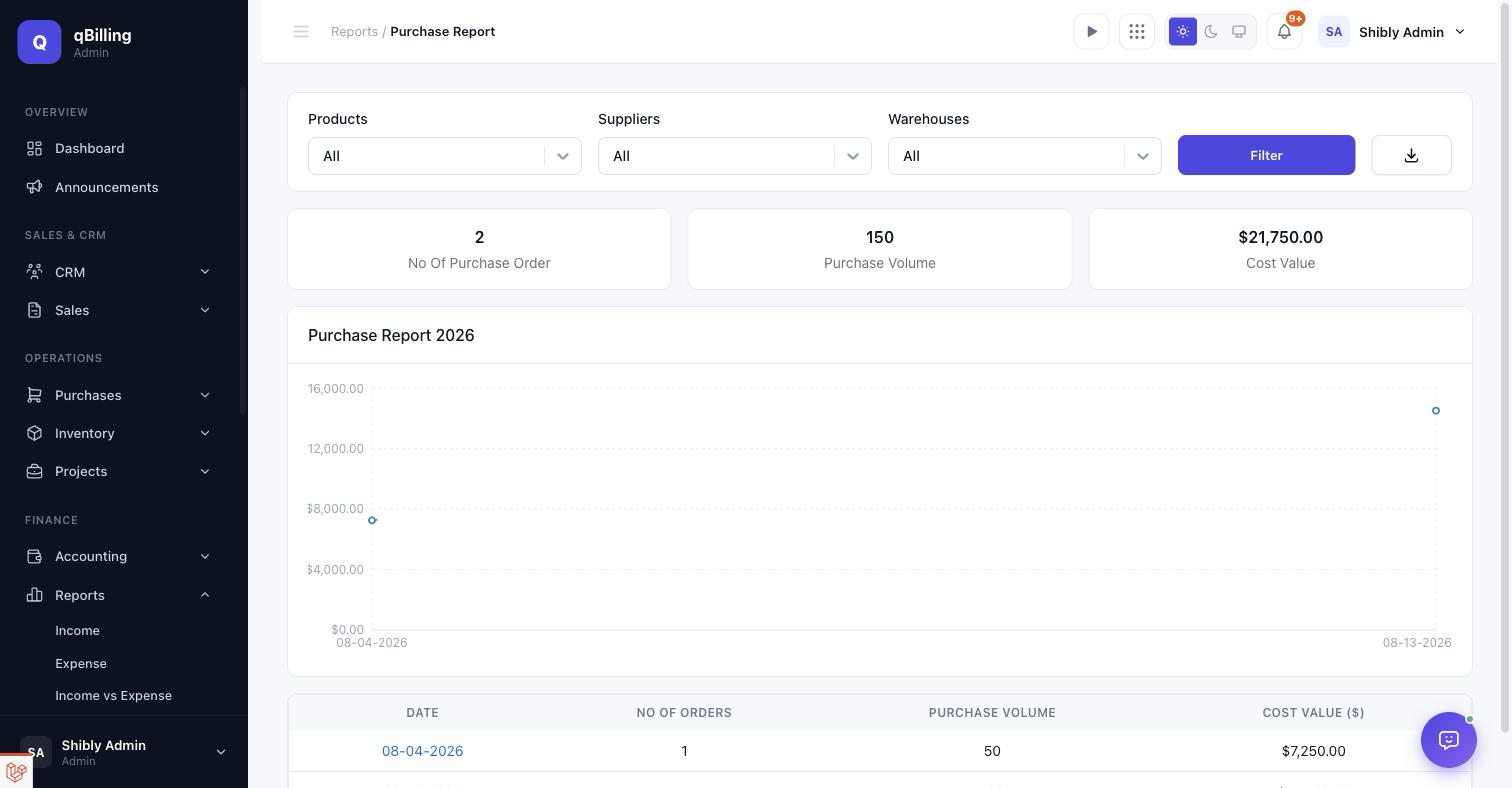Toggle sidebar with hamburger menu icon
This screenshot has width=1512, height=788.
click(301, 32)
